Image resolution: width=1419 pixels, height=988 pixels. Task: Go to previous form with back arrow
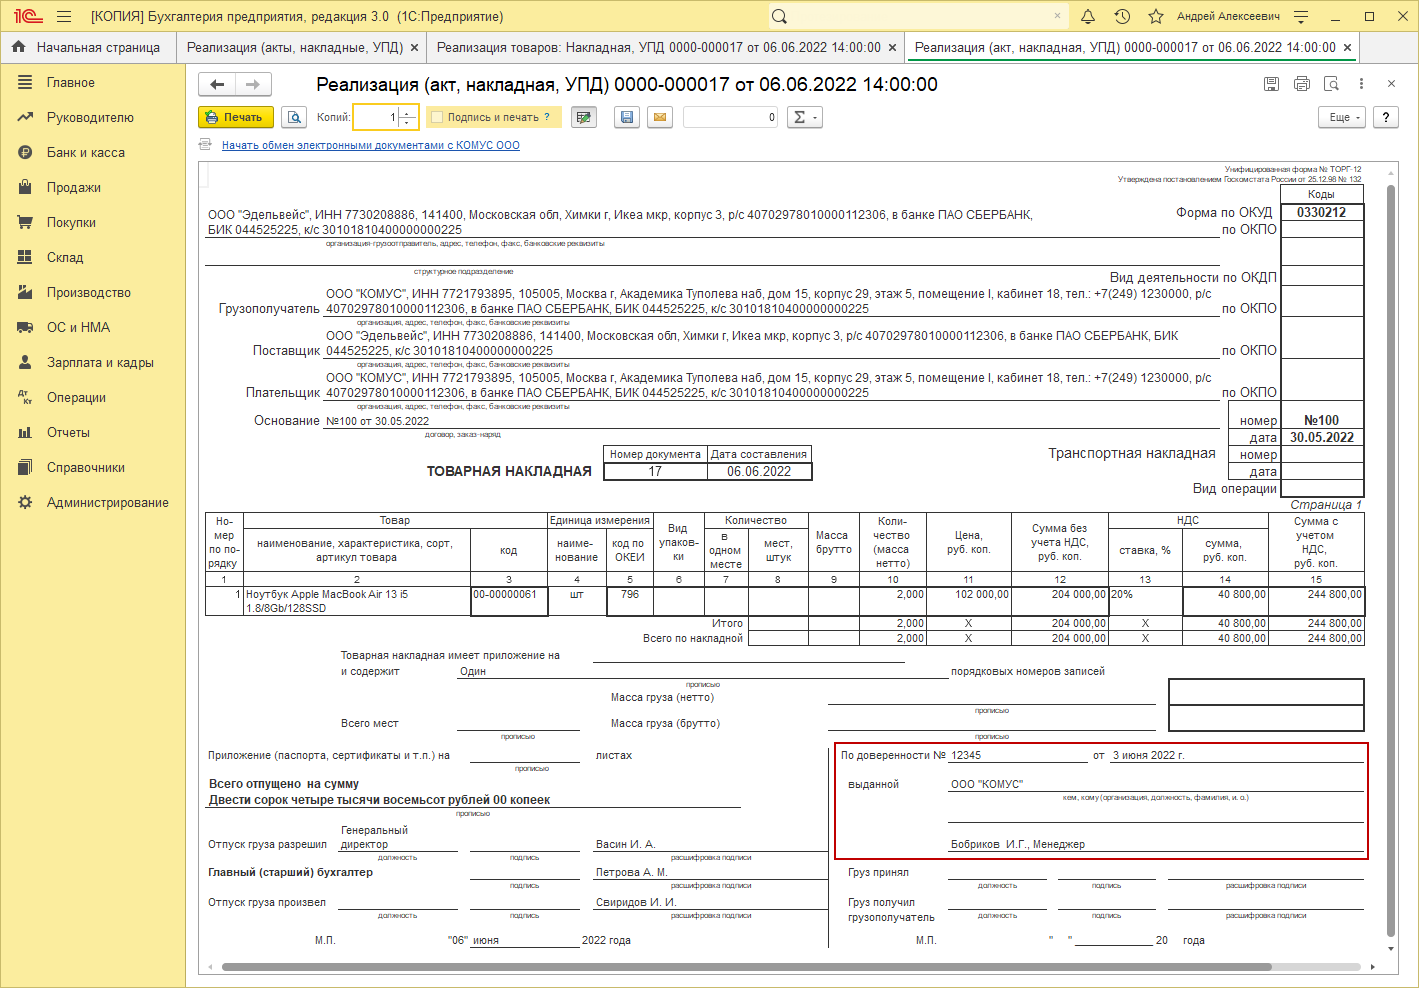[217, 85]
